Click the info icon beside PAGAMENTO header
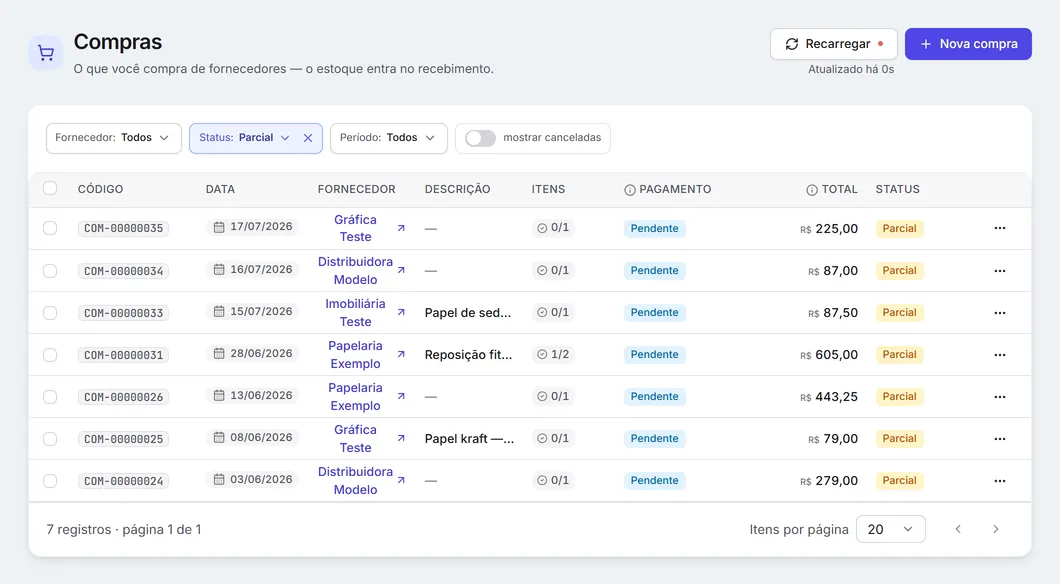Screen dimensions: 1060x584 click(629, 190)
